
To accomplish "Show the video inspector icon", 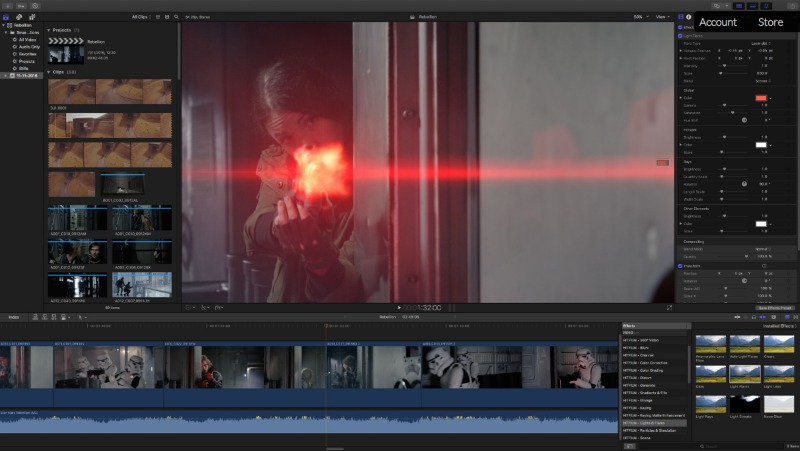I will (681, 17).
